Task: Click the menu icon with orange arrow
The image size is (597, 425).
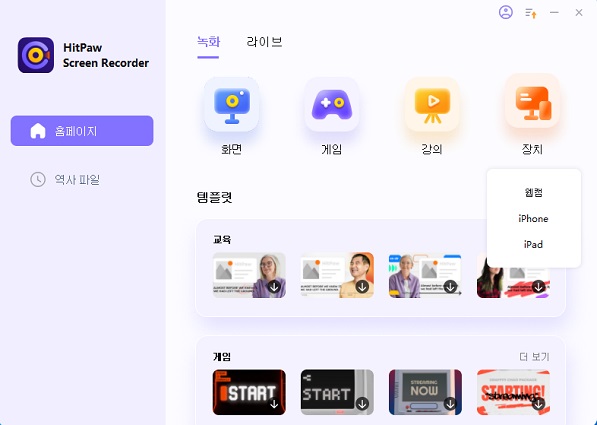Action: (531, 13)
